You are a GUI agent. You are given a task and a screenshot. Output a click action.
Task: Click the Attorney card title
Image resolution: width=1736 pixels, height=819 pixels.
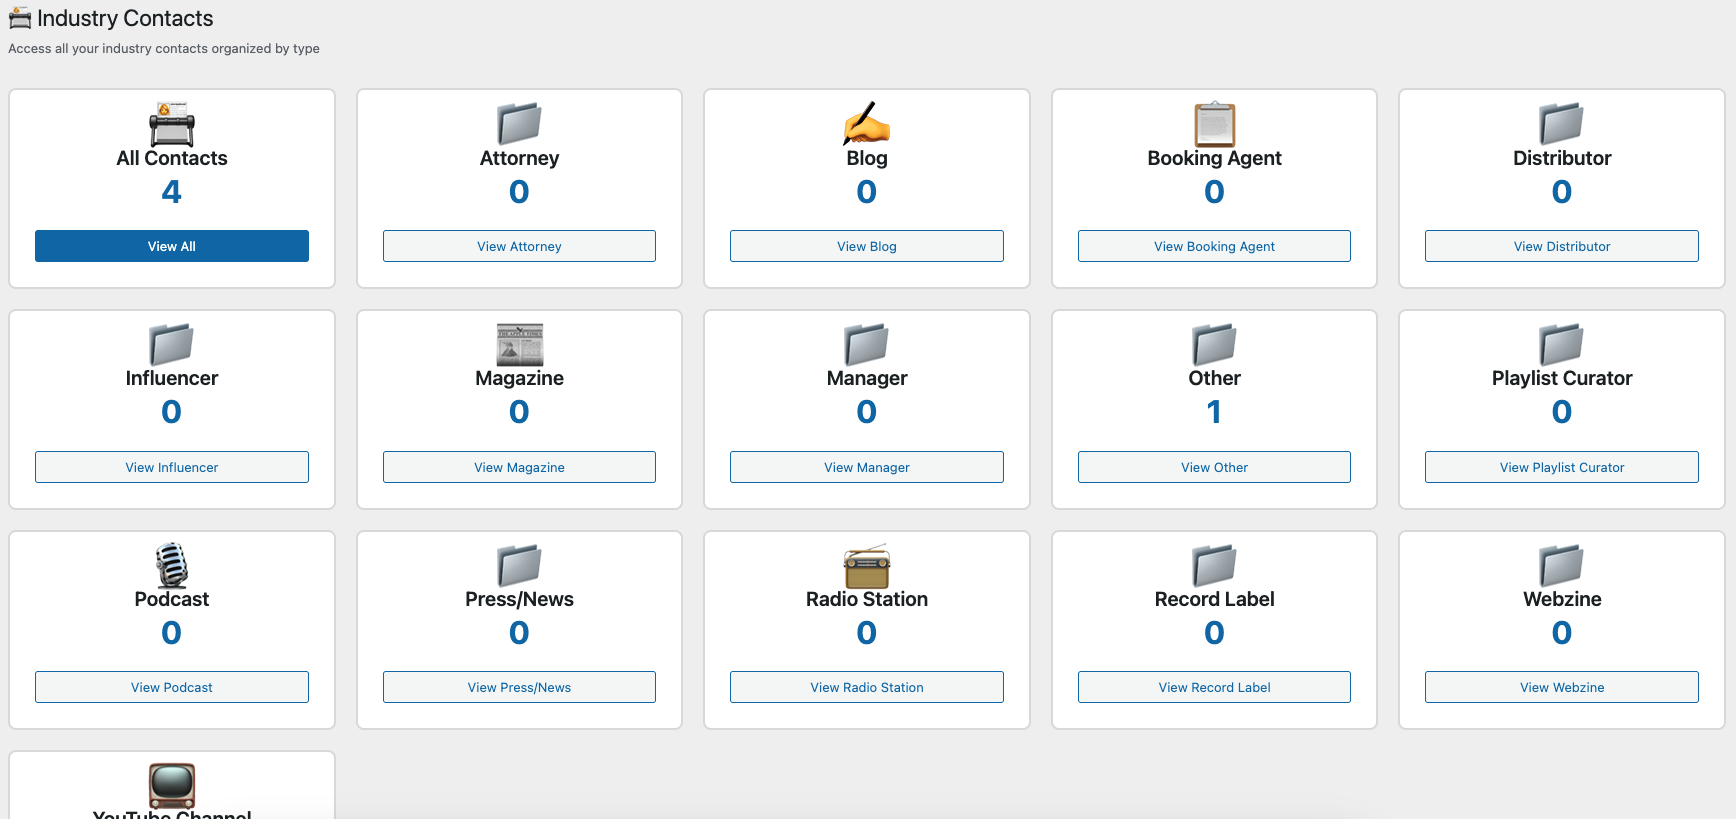tap(519, 158)
